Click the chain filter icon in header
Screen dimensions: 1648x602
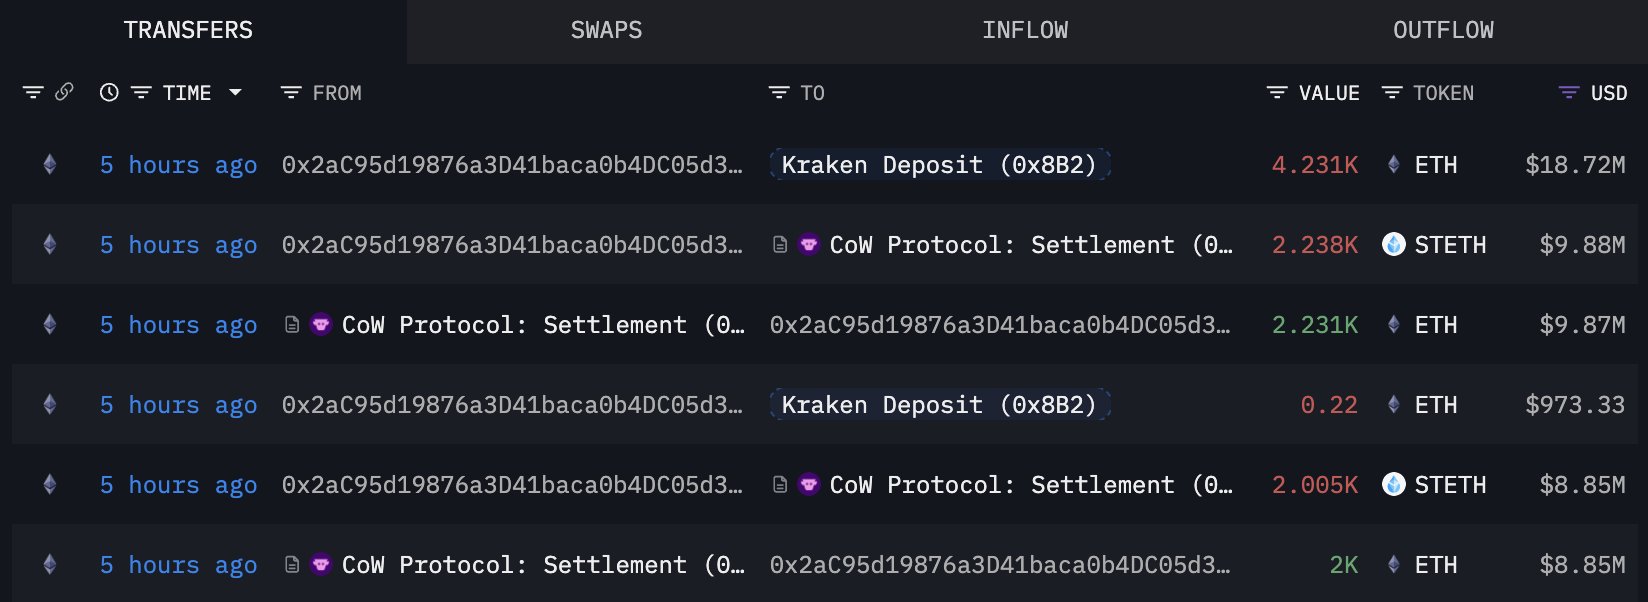(x=33, y=93)
